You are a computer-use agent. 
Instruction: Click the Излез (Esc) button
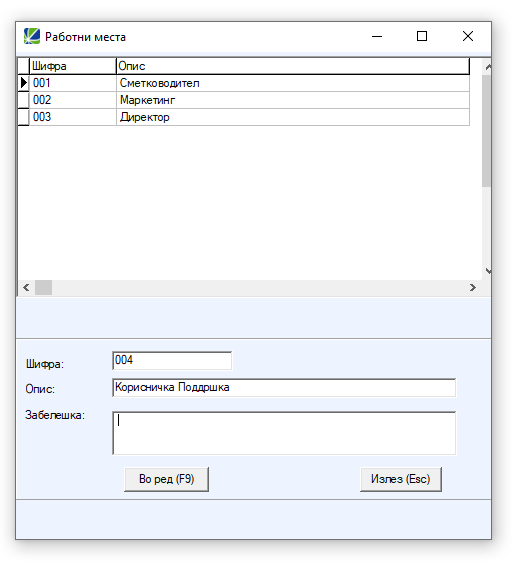tap(401, 479)
